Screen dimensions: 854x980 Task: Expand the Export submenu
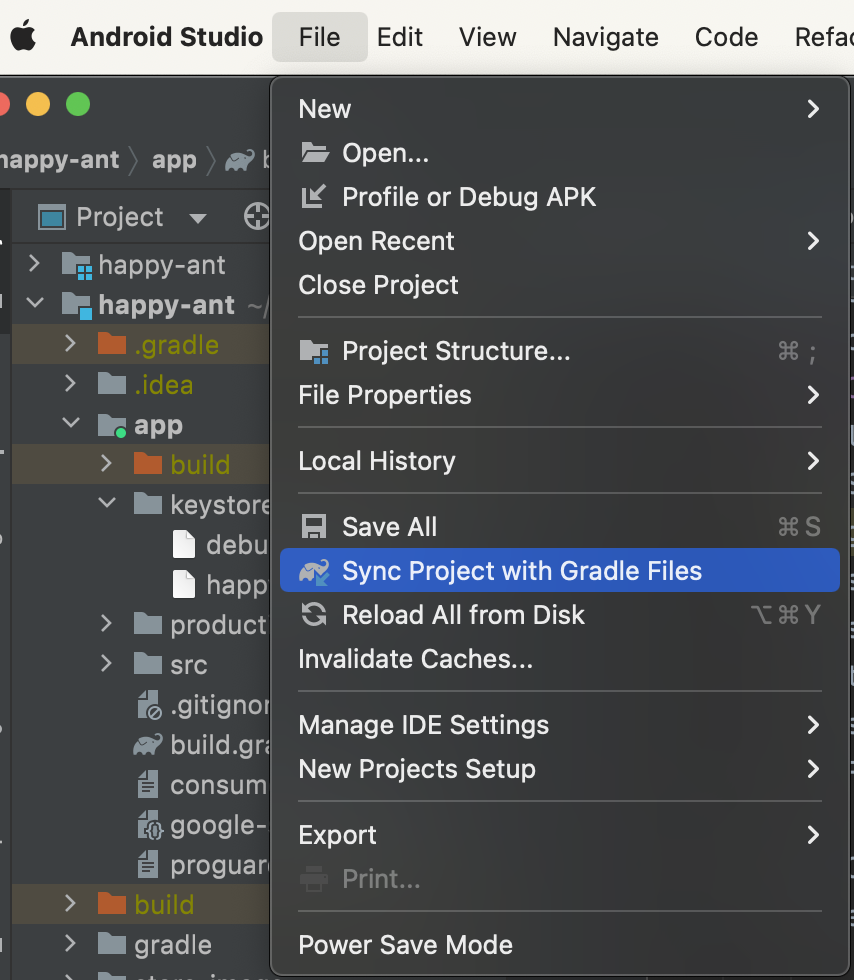[560, 835]
